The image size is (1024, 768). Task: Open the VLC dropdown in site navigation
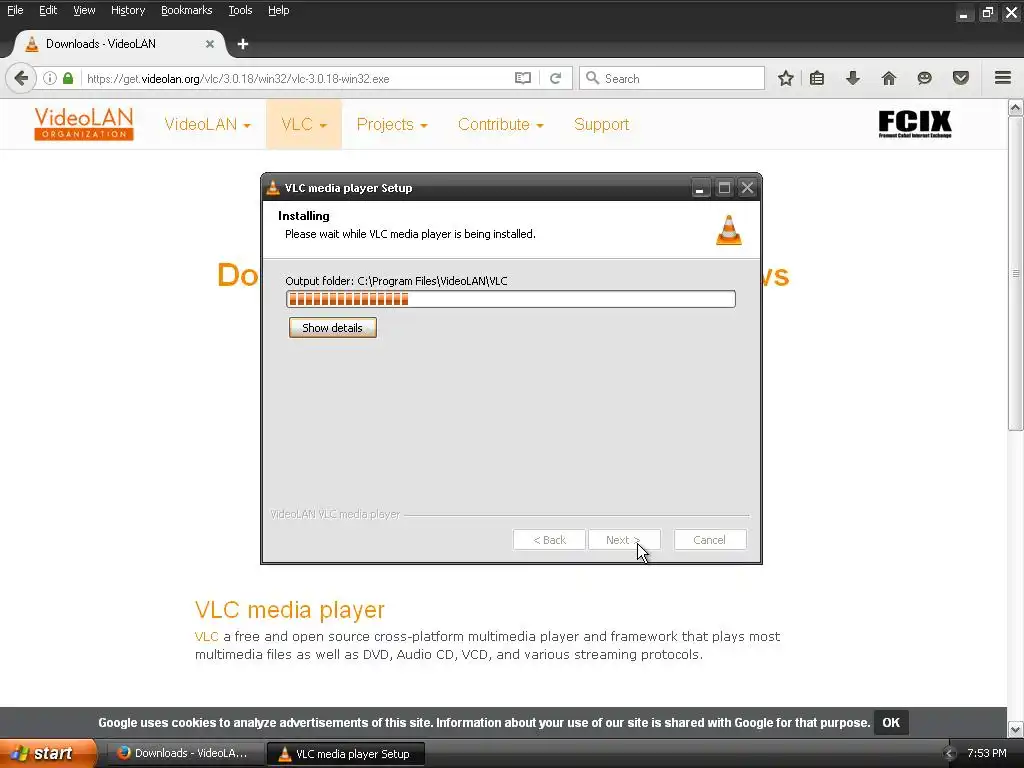[x=304, y=124]
